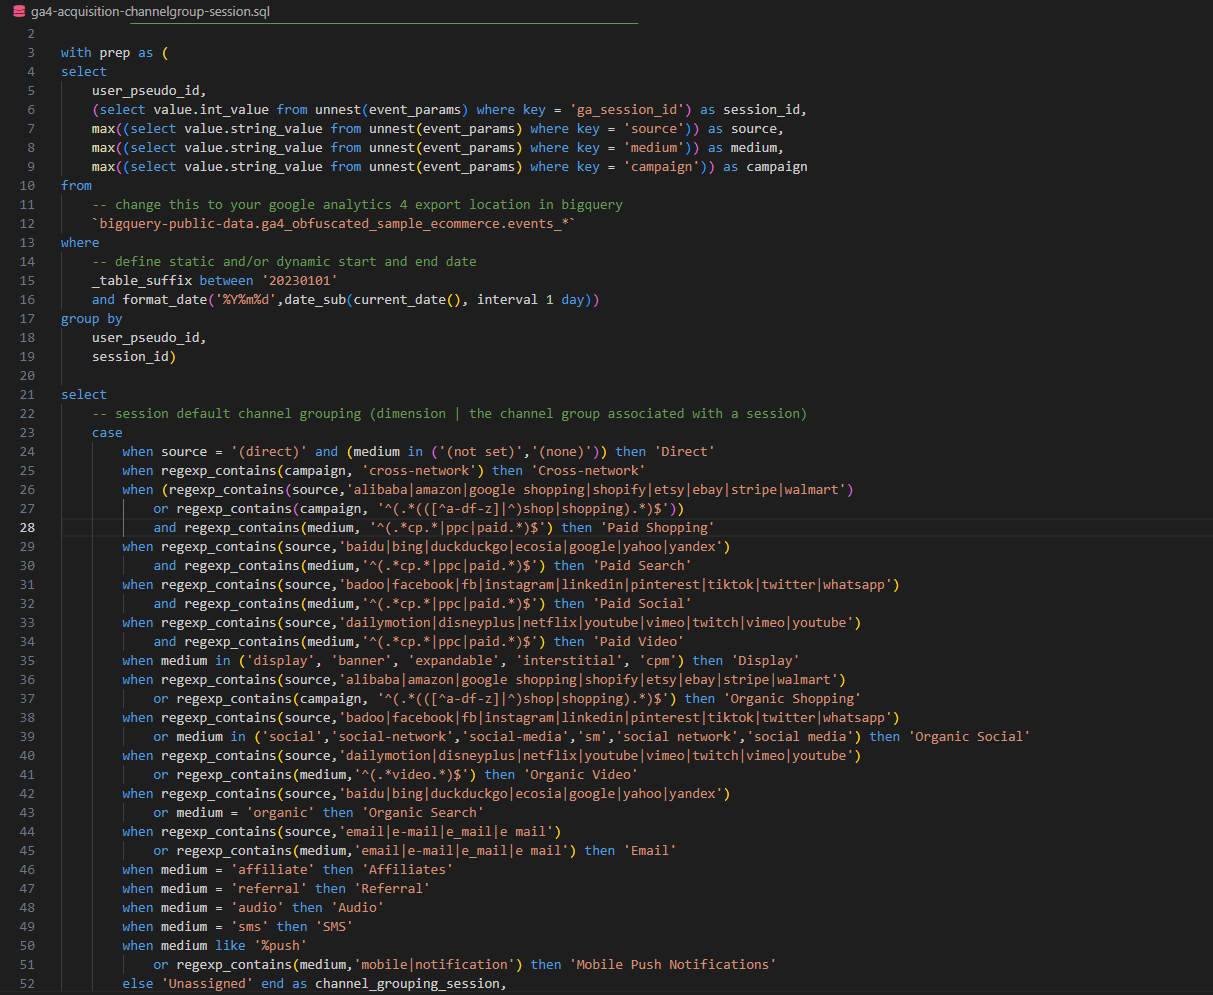Click 'as session_id,' alias on line 6
This screenshot has width=1213, height=995.
(753, 109)
